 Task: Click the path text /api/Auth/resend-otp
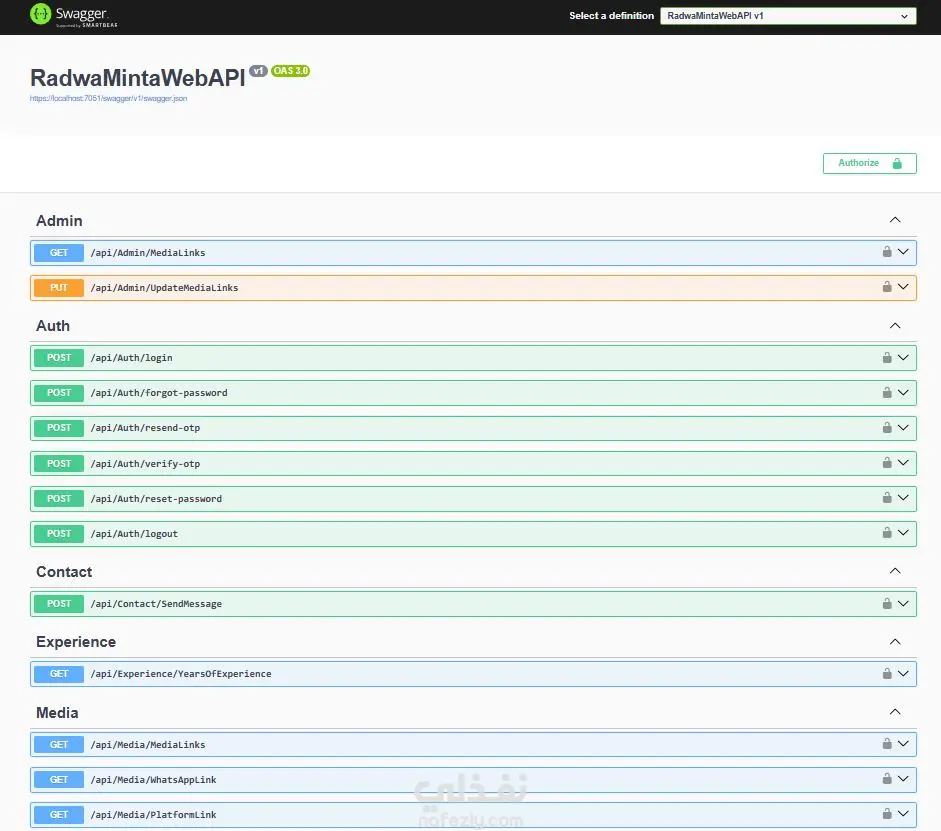[145, 428]
